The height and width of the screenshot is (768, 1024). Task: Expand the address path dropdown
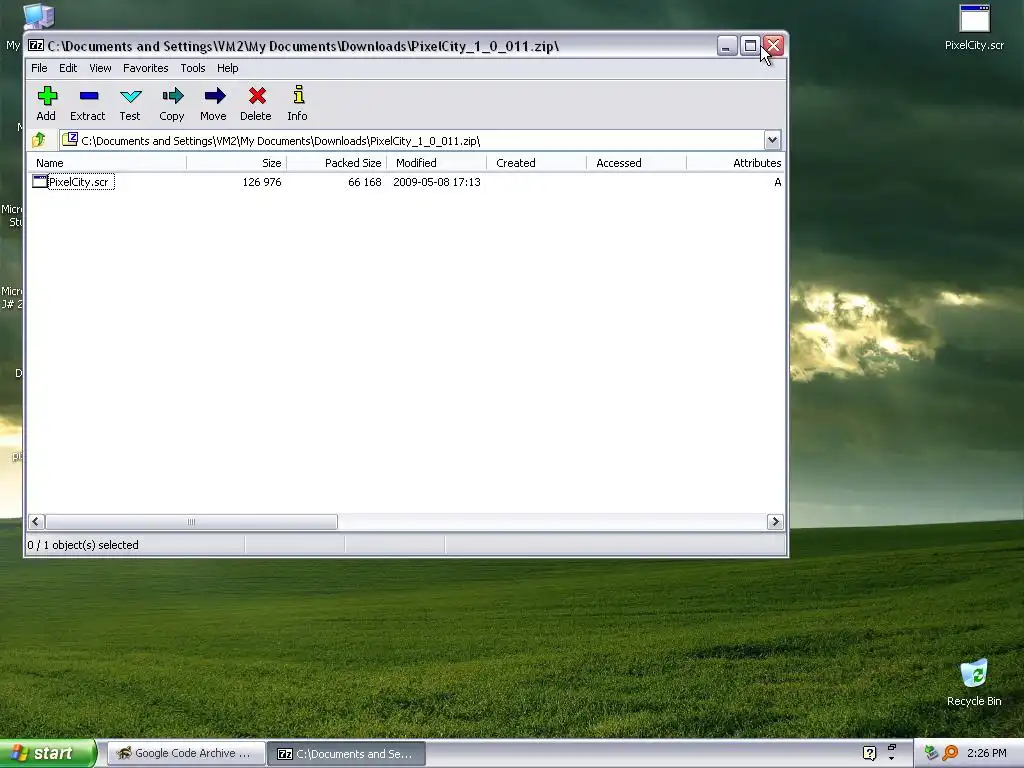click(x=772, y=140)
